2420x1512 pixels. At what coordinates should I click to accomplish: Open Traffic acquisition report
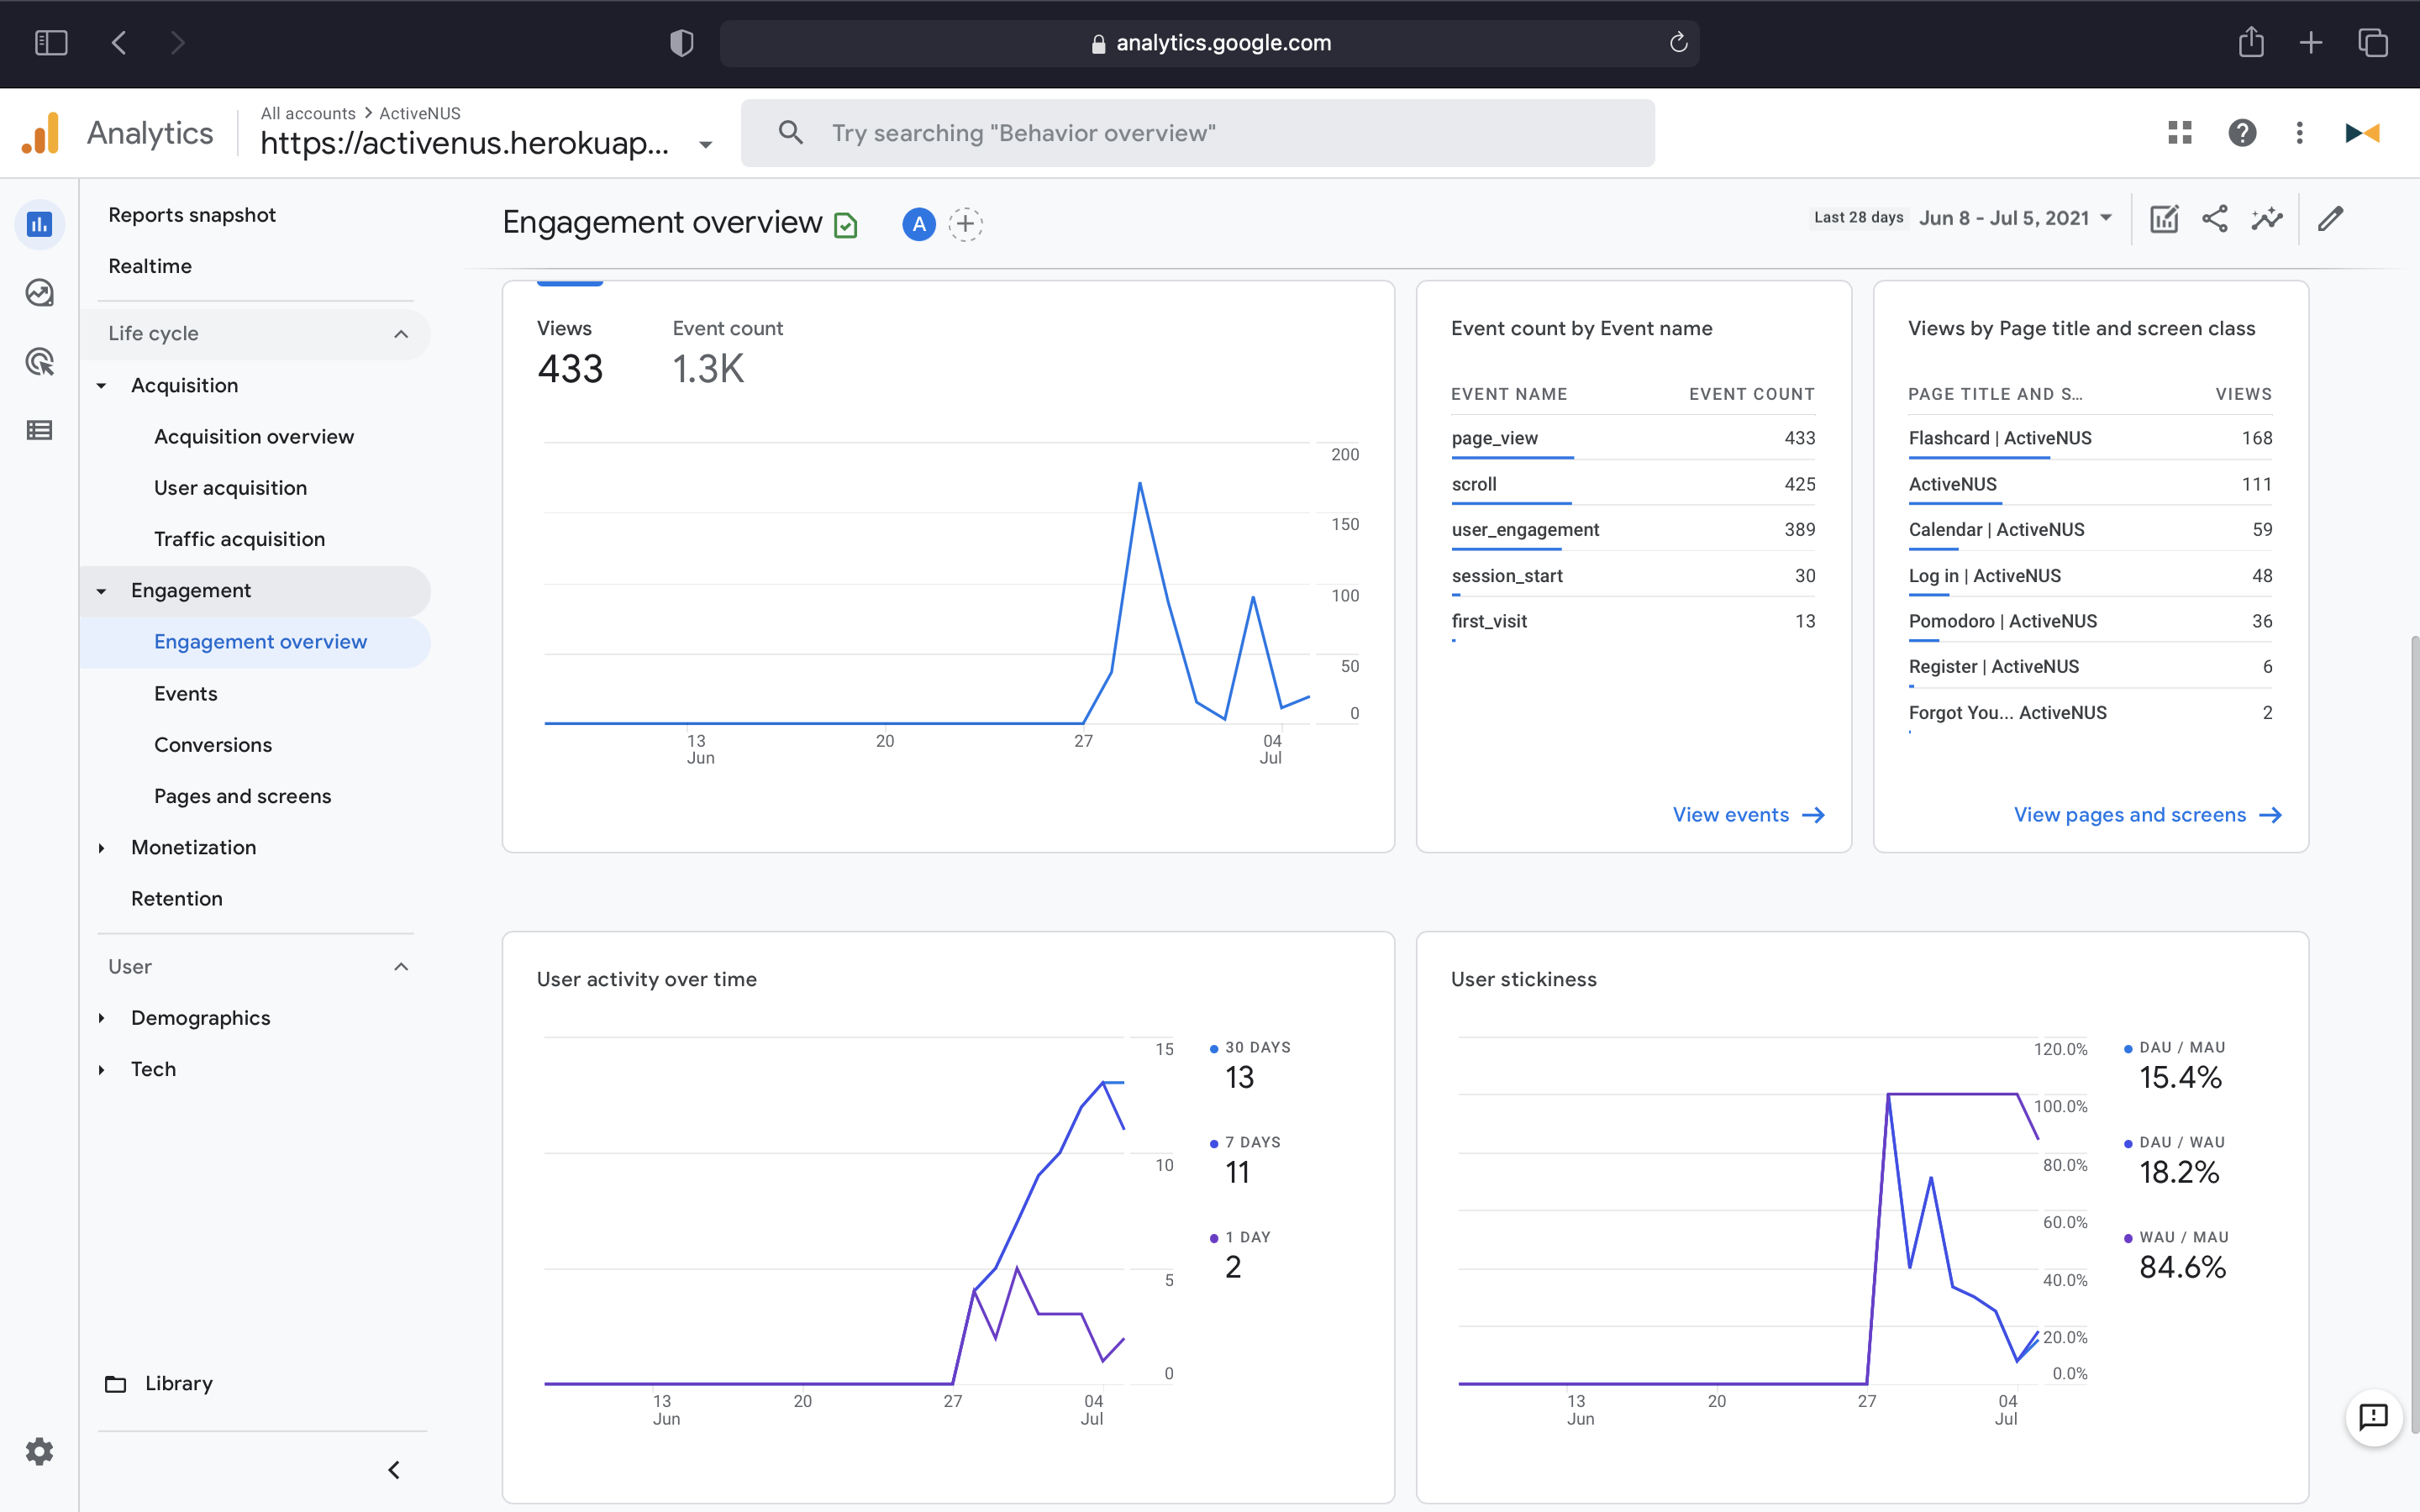[x=239, y=539]
